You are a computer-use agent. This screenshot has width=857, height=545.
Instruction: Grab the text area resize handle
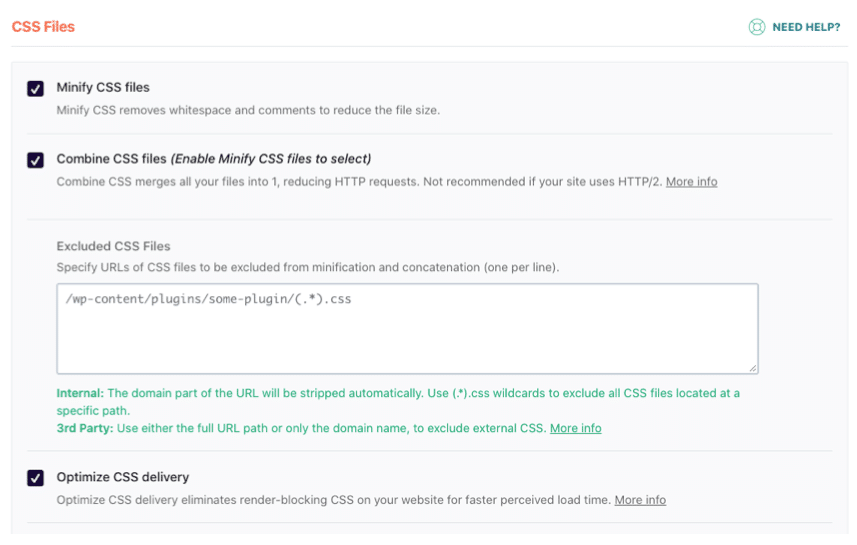(753, 368)
